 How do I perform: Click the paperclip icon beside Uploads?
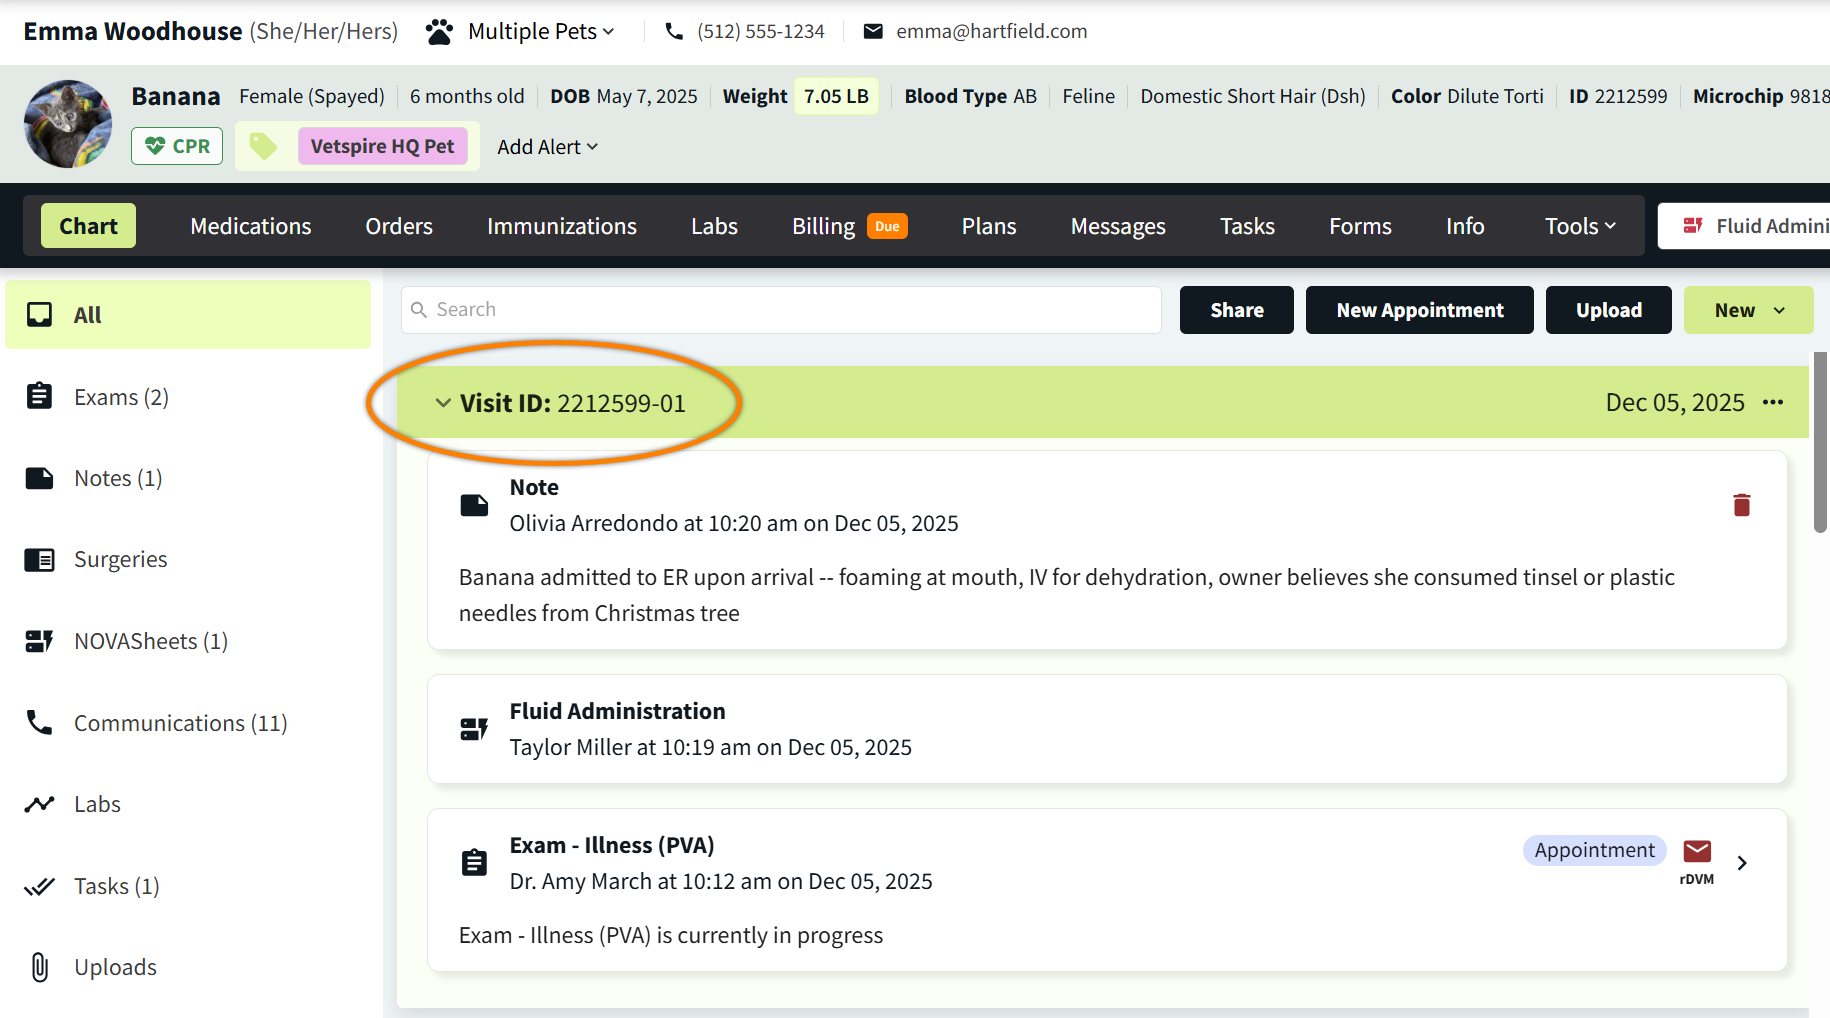(40, 967)
